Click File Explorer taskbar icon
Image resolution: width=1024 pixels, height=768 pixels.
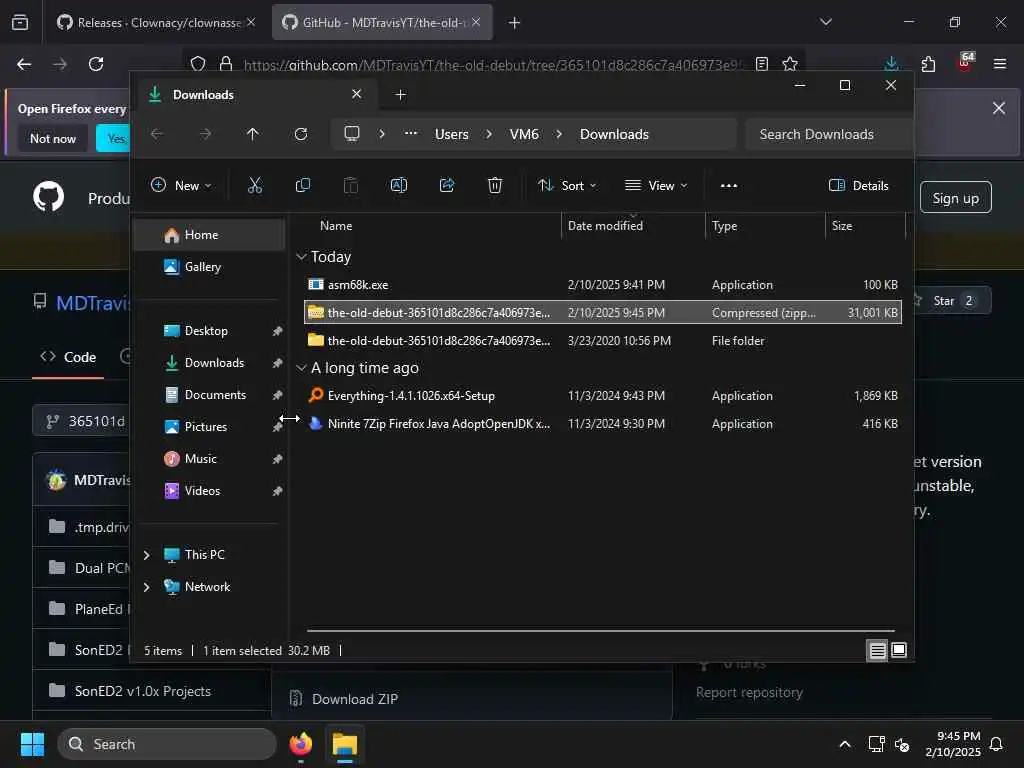point(345,744)
